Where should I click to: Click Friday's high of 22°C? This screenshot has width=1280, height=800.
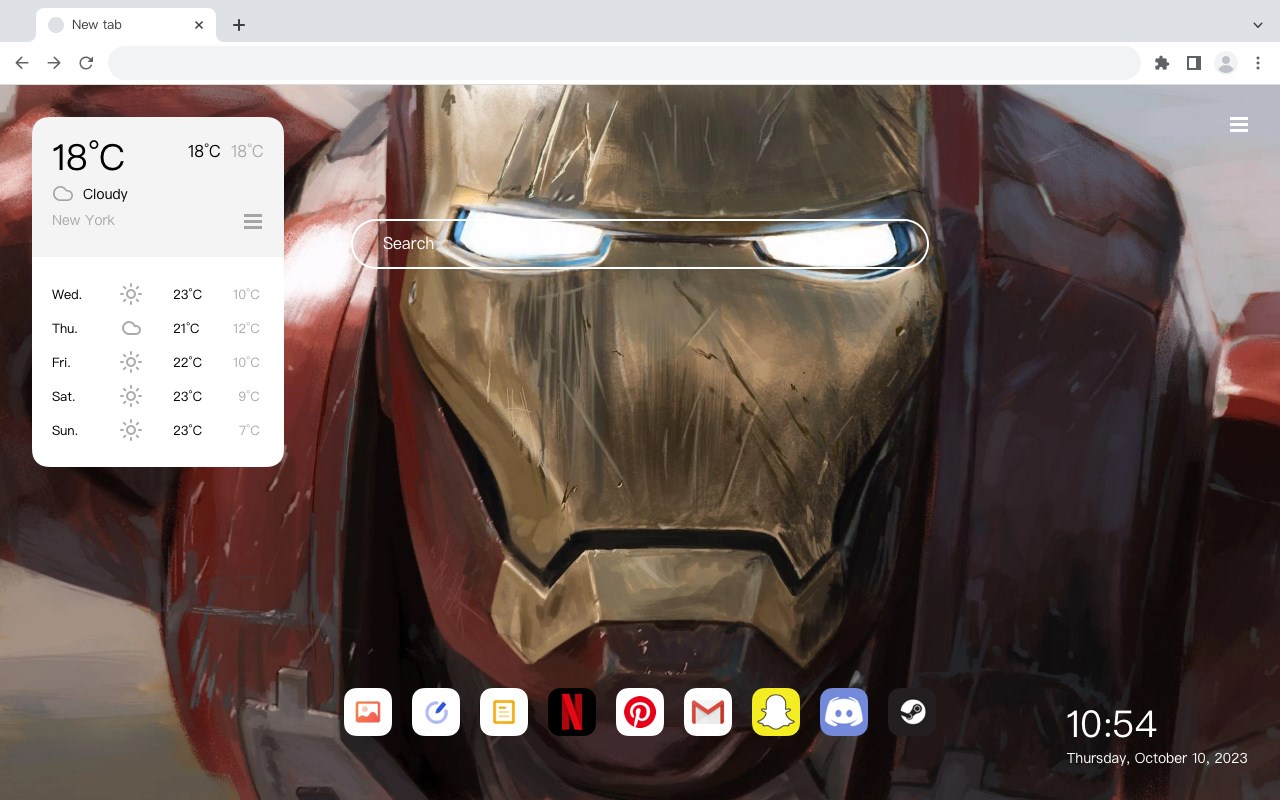[x=187, y=362]
